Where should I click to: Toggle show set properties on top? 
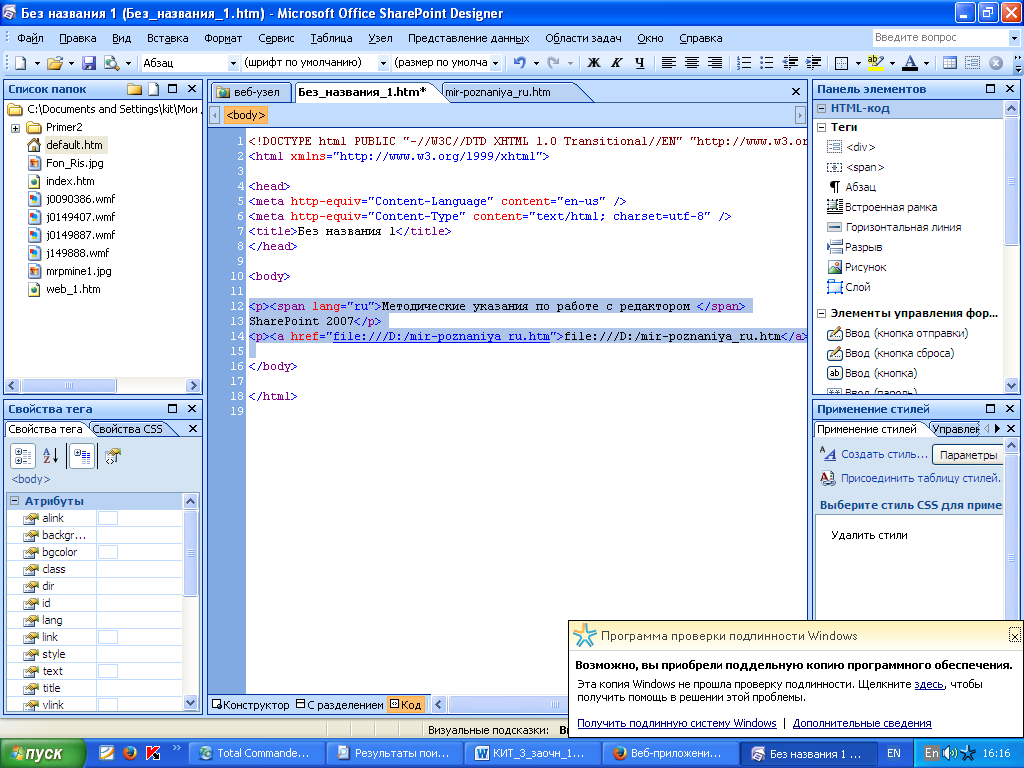click(82, 456)
